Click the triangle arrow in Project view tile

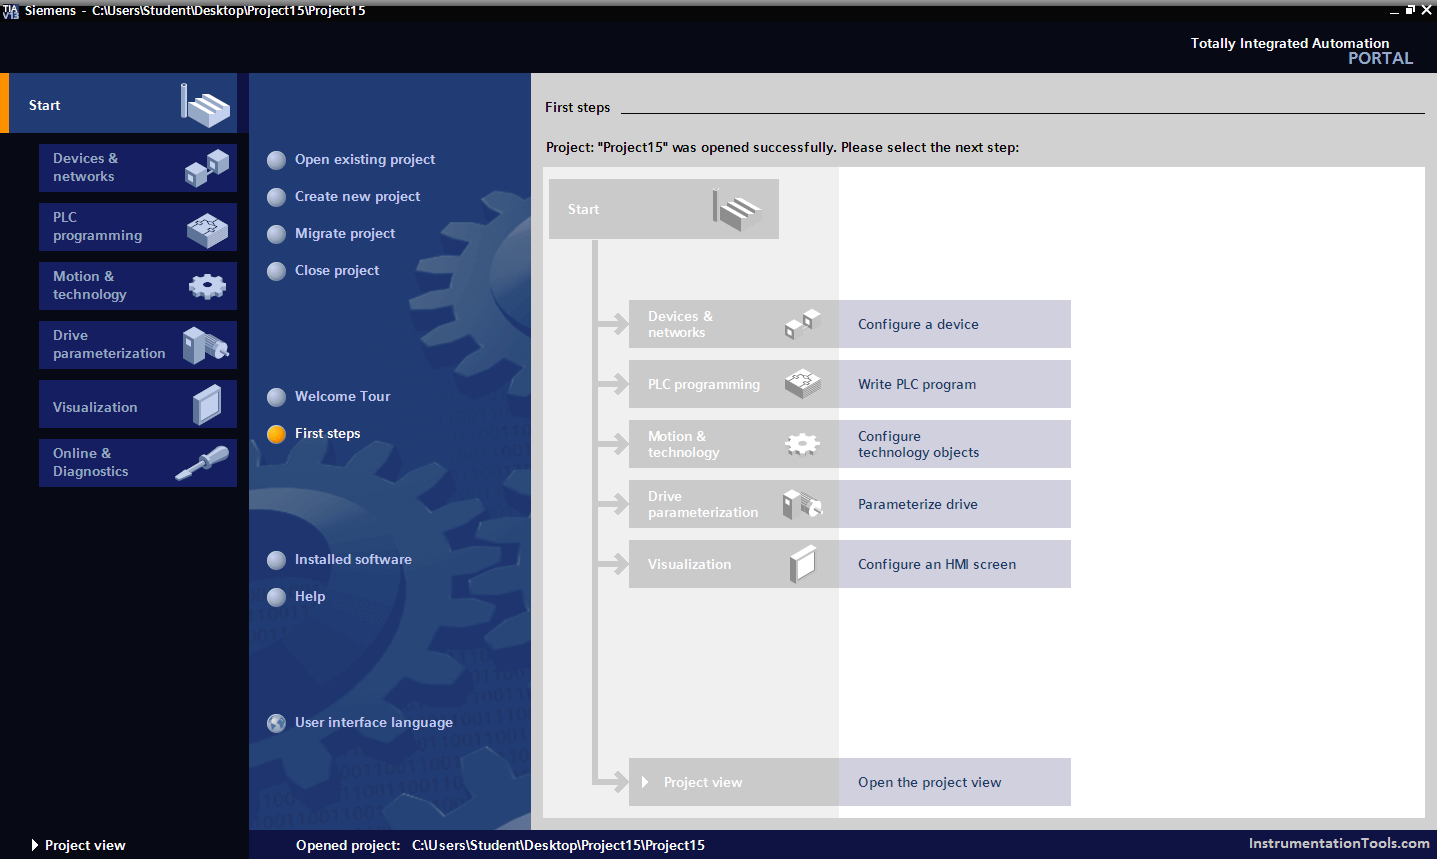(645, 782)
